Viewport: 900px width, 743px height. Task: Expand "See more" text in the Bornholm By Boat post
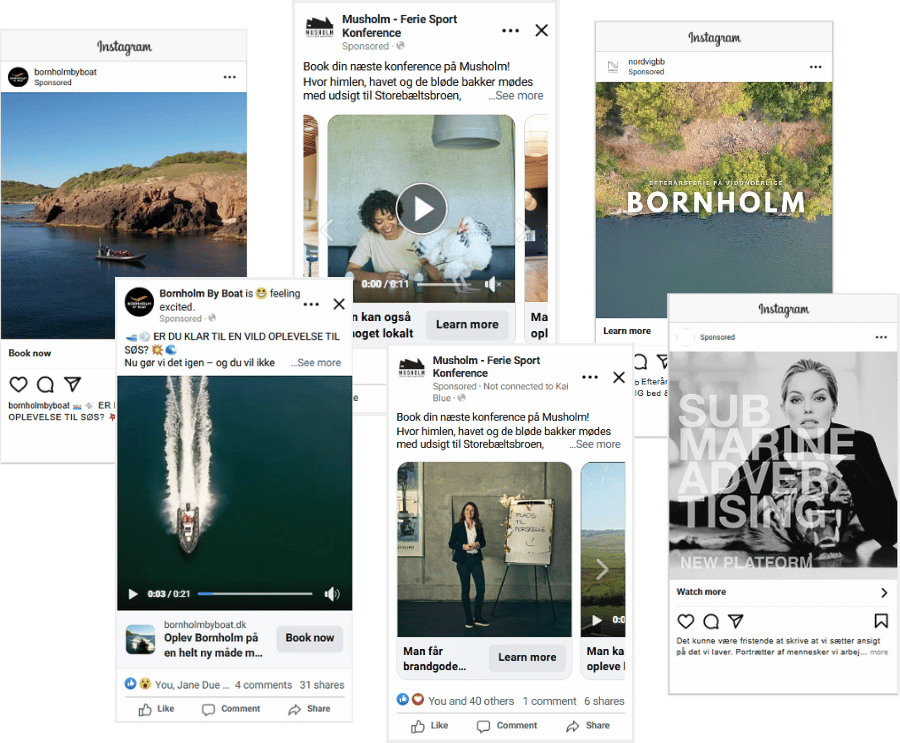click(316, 363)
